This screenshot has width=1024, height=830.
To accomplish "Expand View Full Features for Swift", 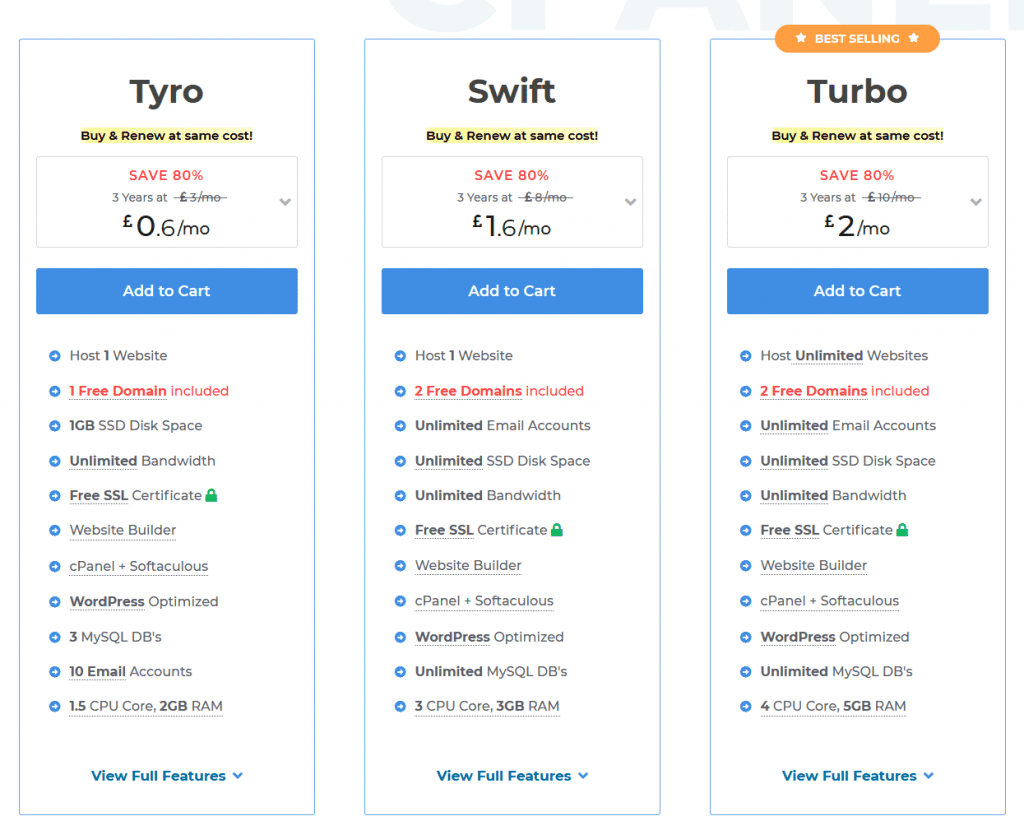I will tap(512, 776).
